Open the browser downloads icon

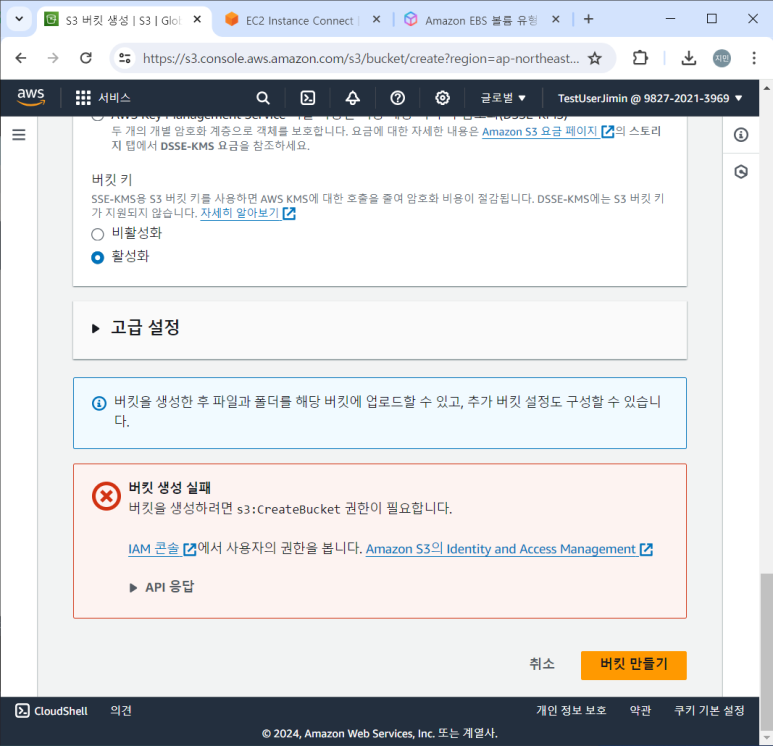pyautogui.click(x=689, y=58)
